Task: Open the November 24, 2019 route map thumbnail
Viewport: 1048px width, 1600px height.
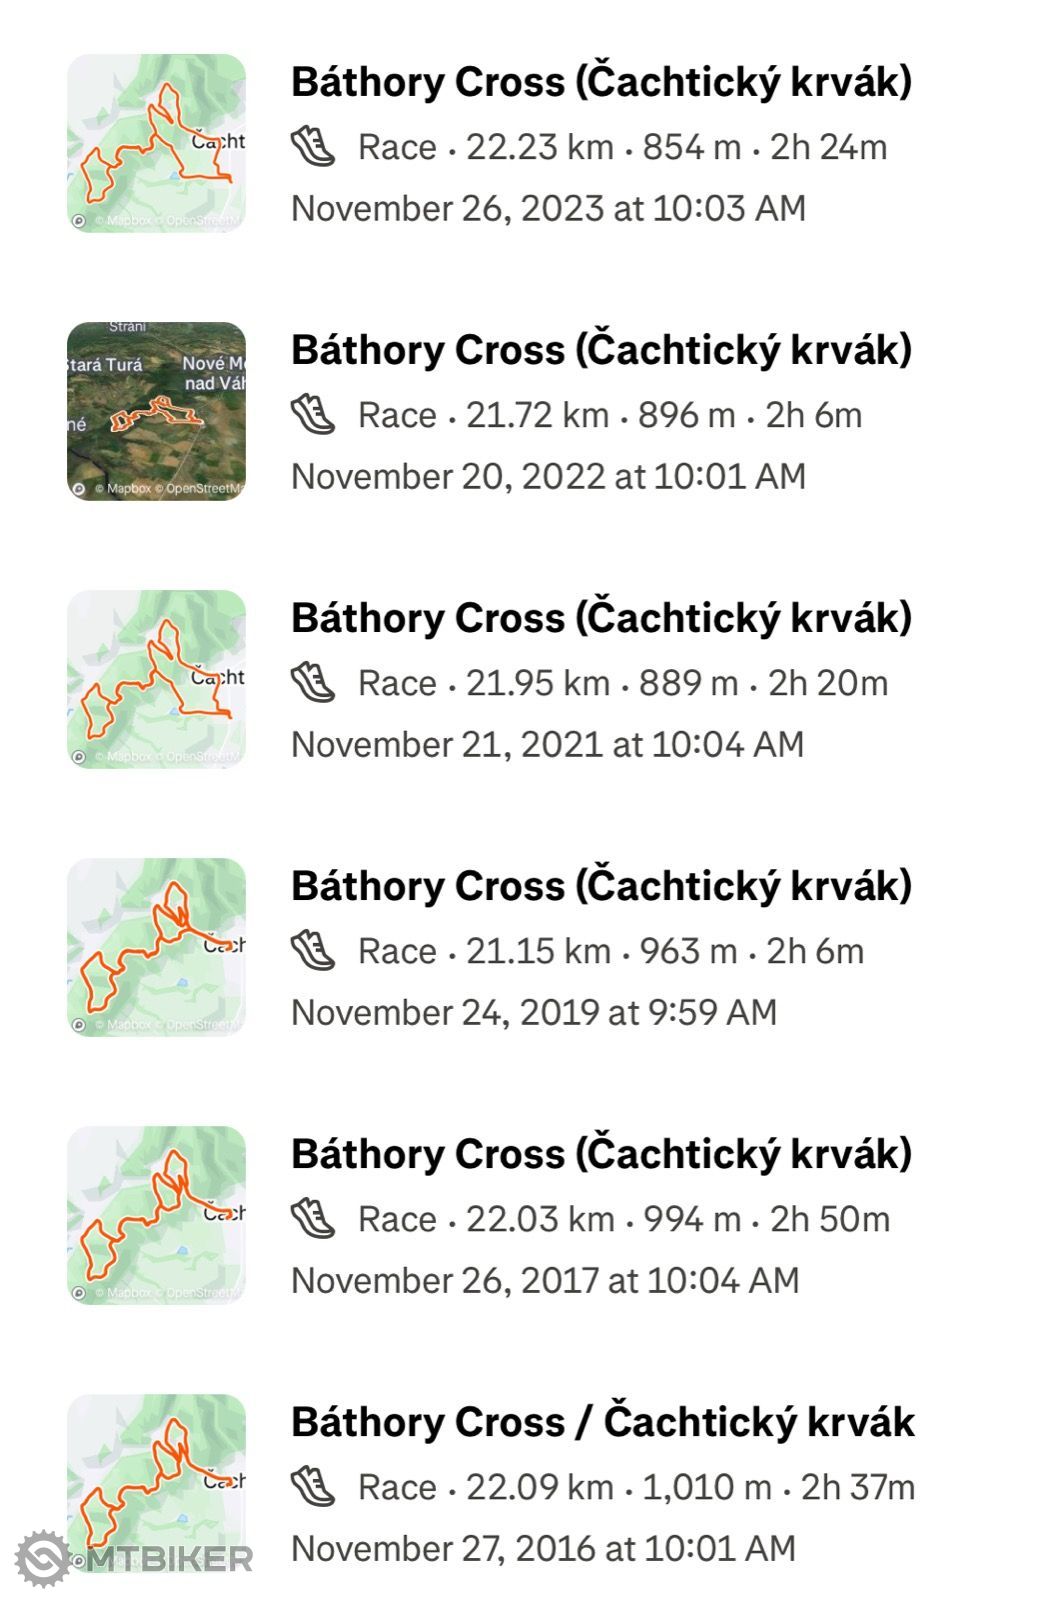Action: coord(156,947)
